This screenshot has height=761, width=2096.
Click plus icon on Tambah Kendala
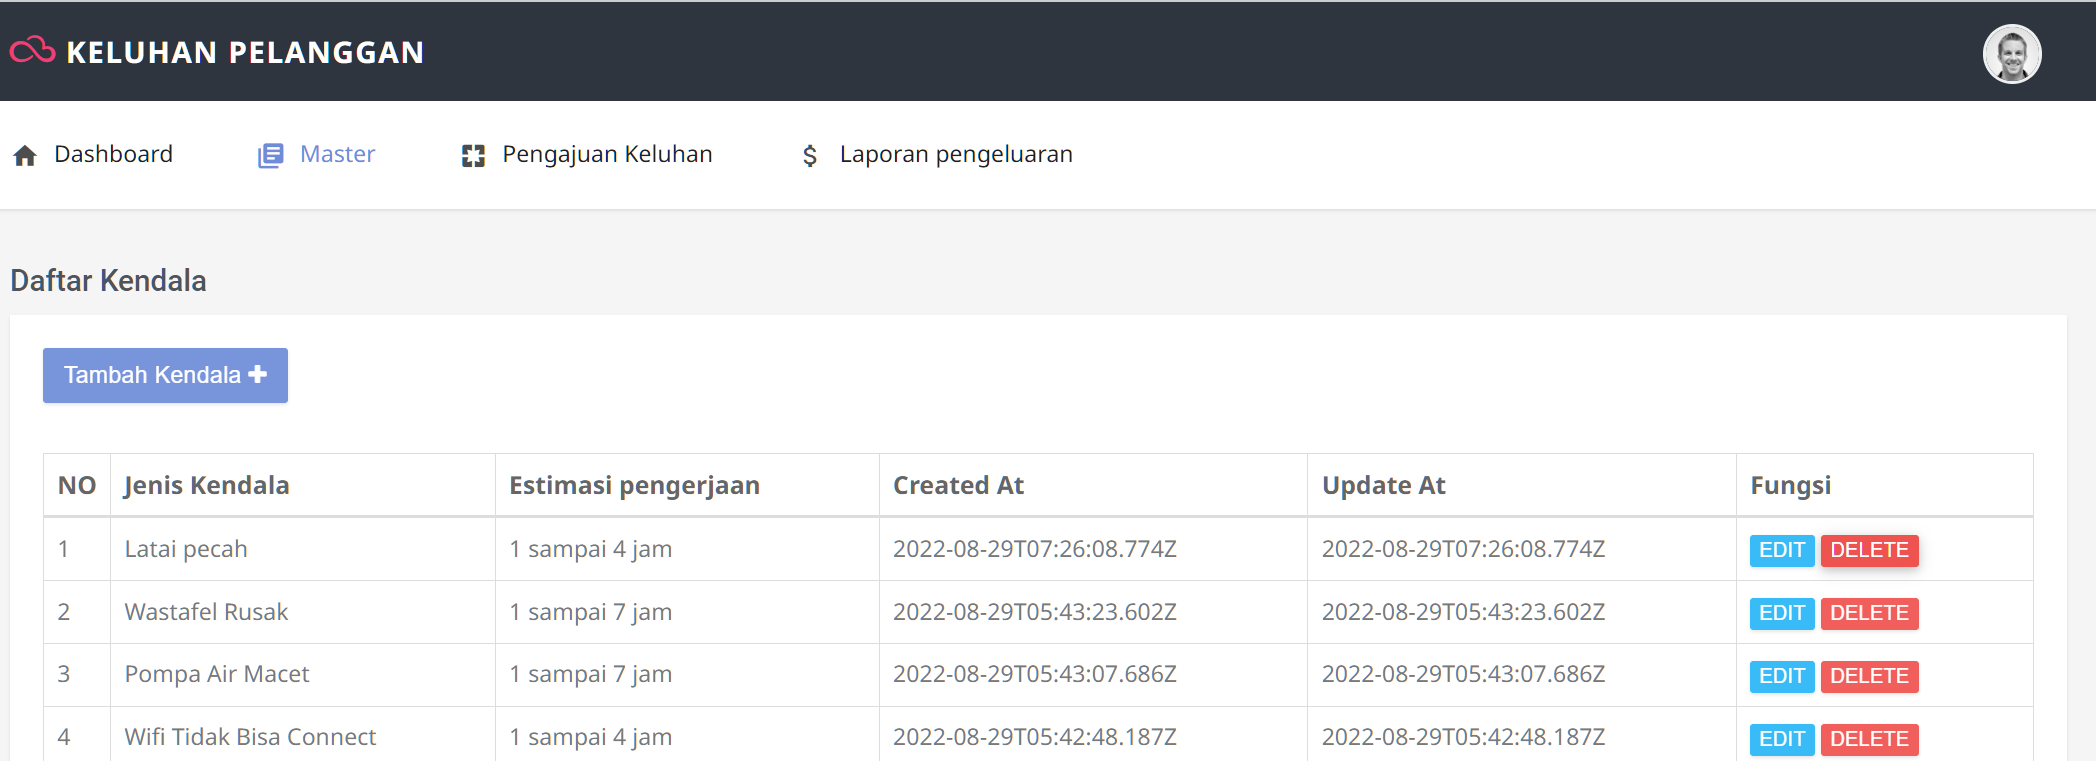click(x=258, y=374)
